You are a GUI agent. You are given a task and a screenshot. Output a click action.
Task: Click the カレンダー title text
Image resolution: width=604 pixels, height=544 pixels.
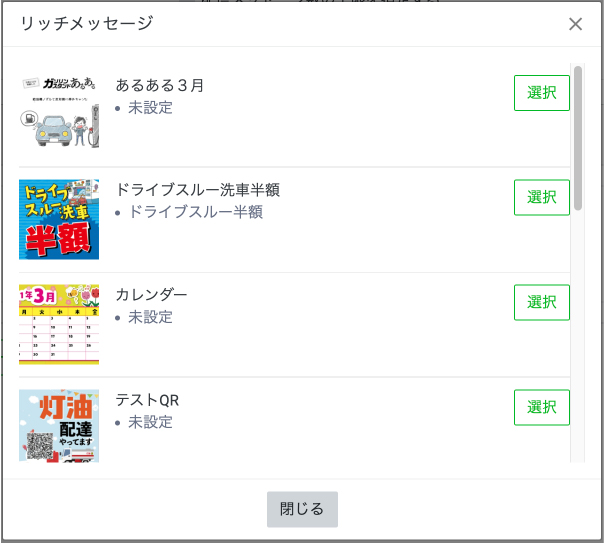click(151, 295)
